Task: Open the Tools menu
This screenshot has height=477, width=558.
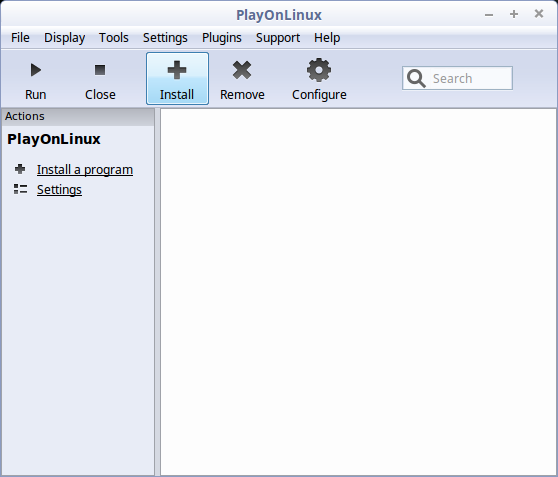Action: pyautogui.click(x=114, y=38)
